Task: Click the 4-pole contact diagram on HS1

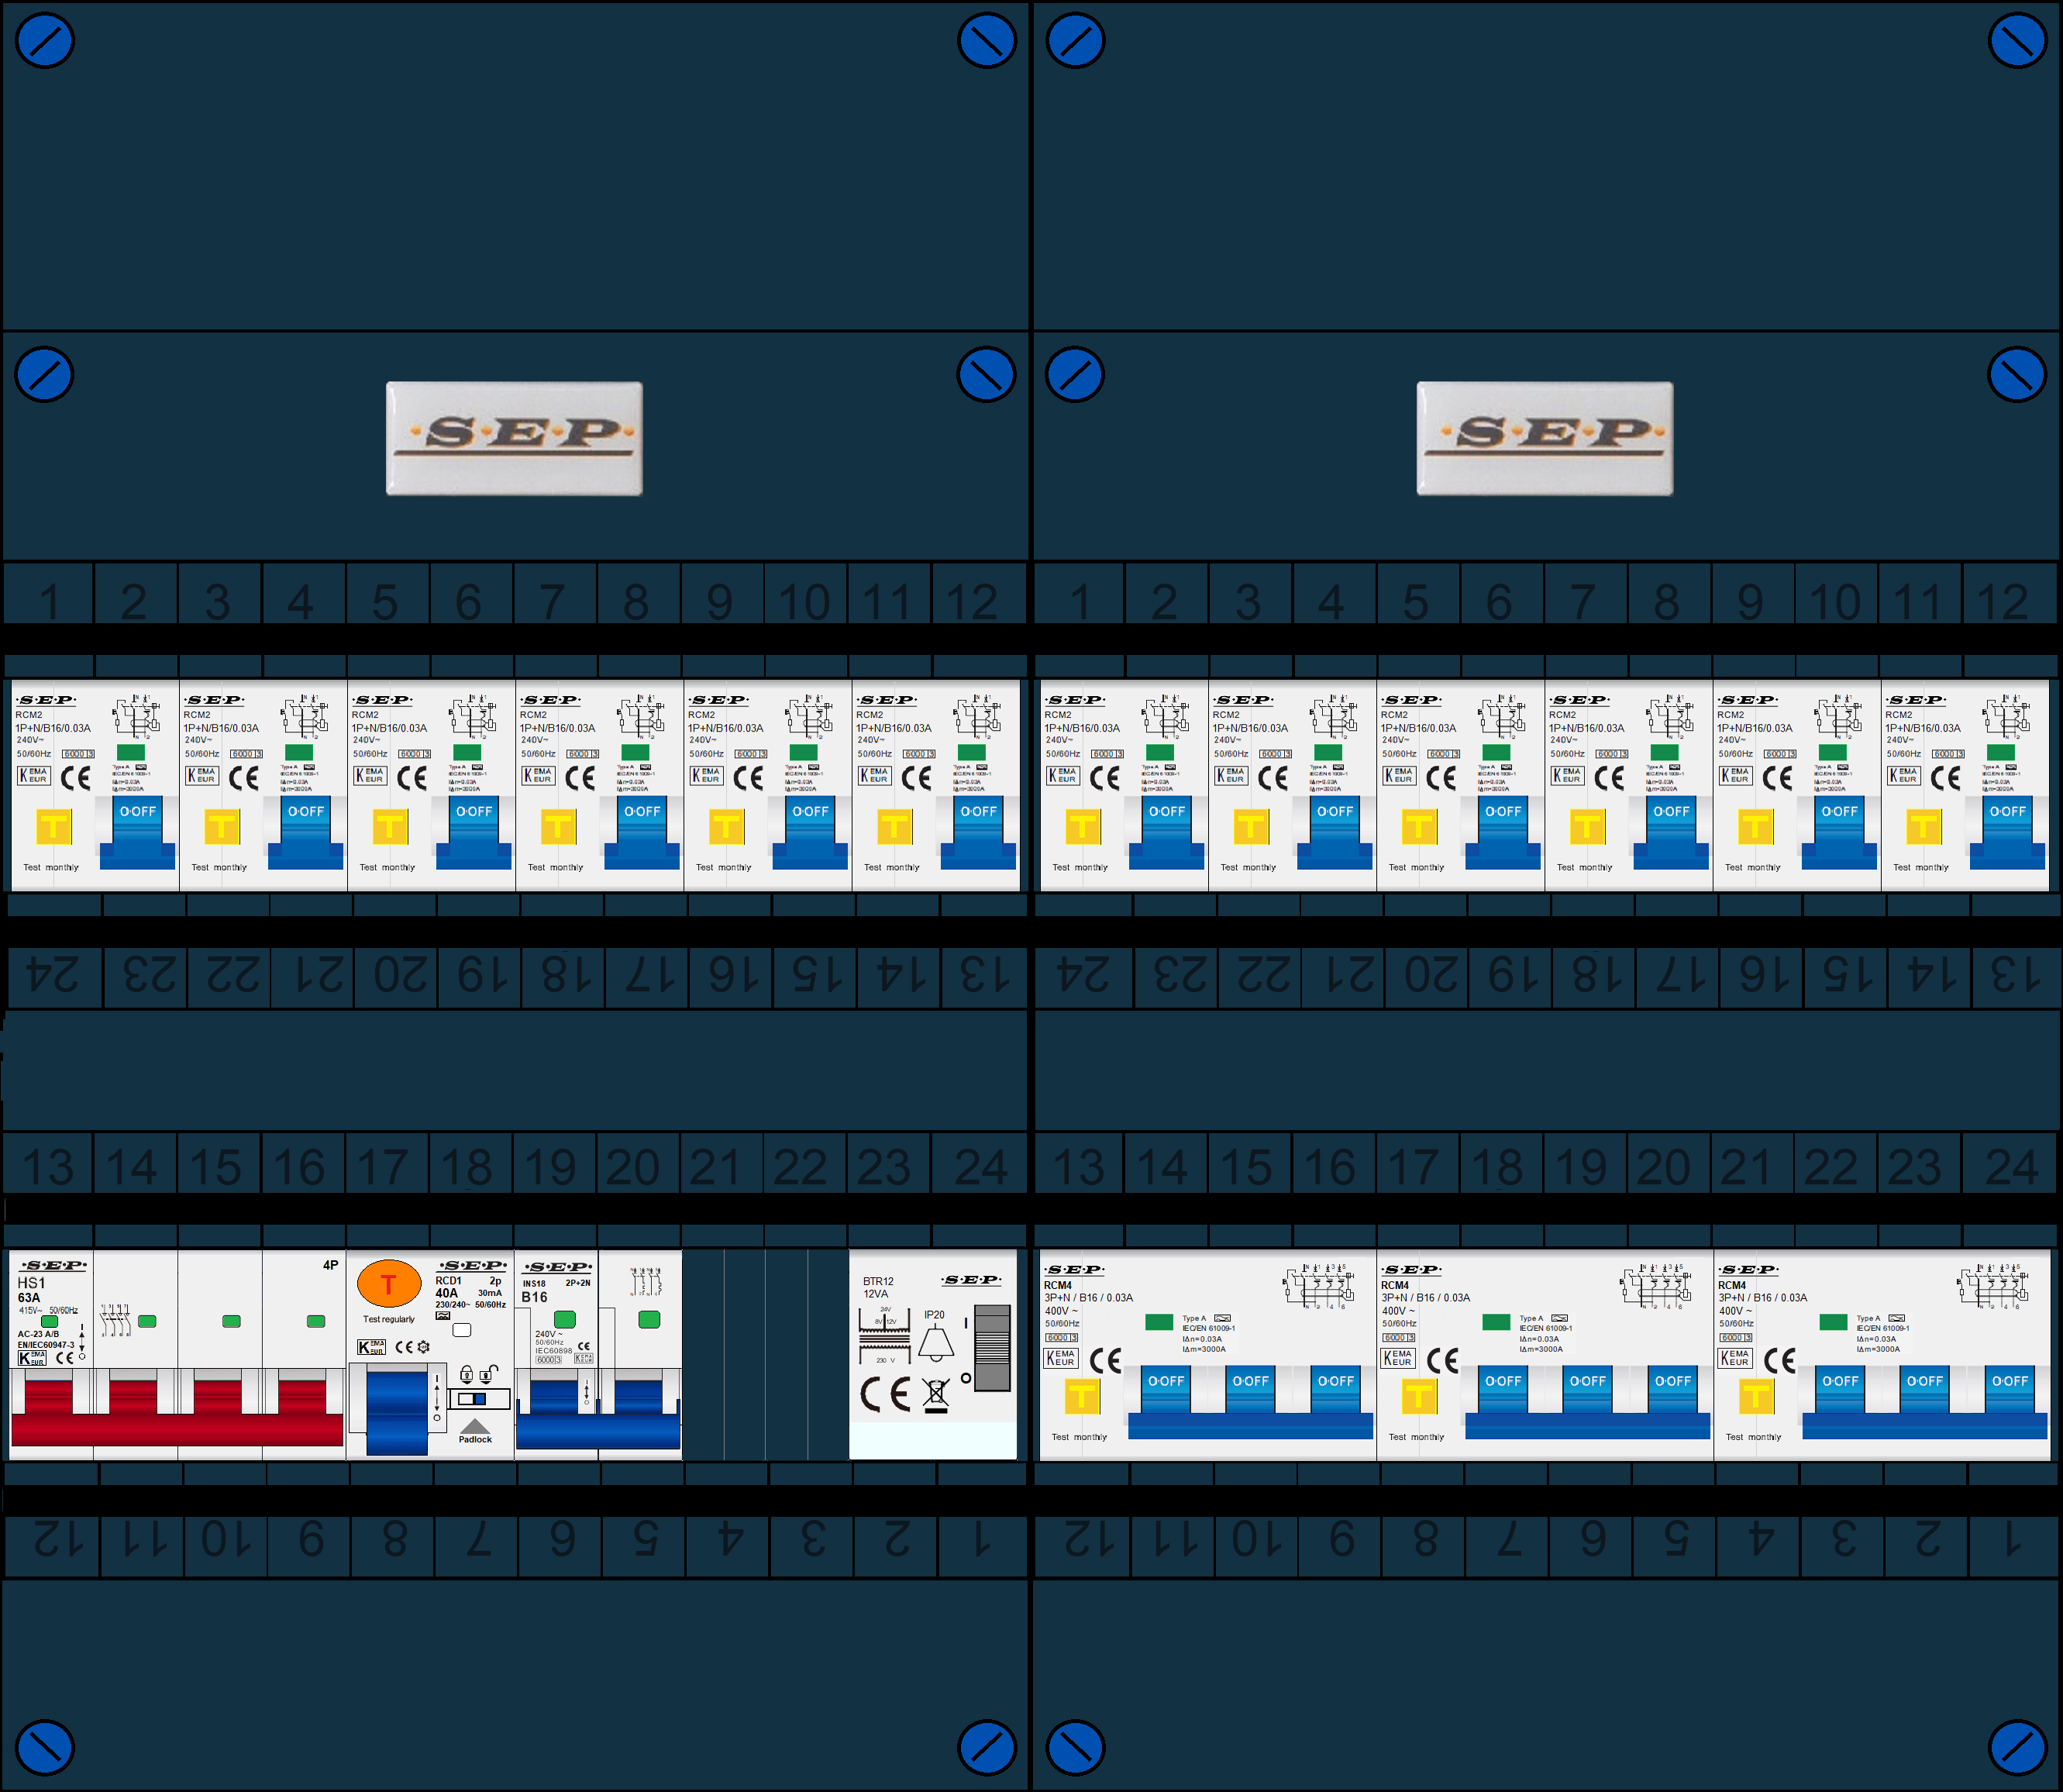Action: (x=115, y=1320)
